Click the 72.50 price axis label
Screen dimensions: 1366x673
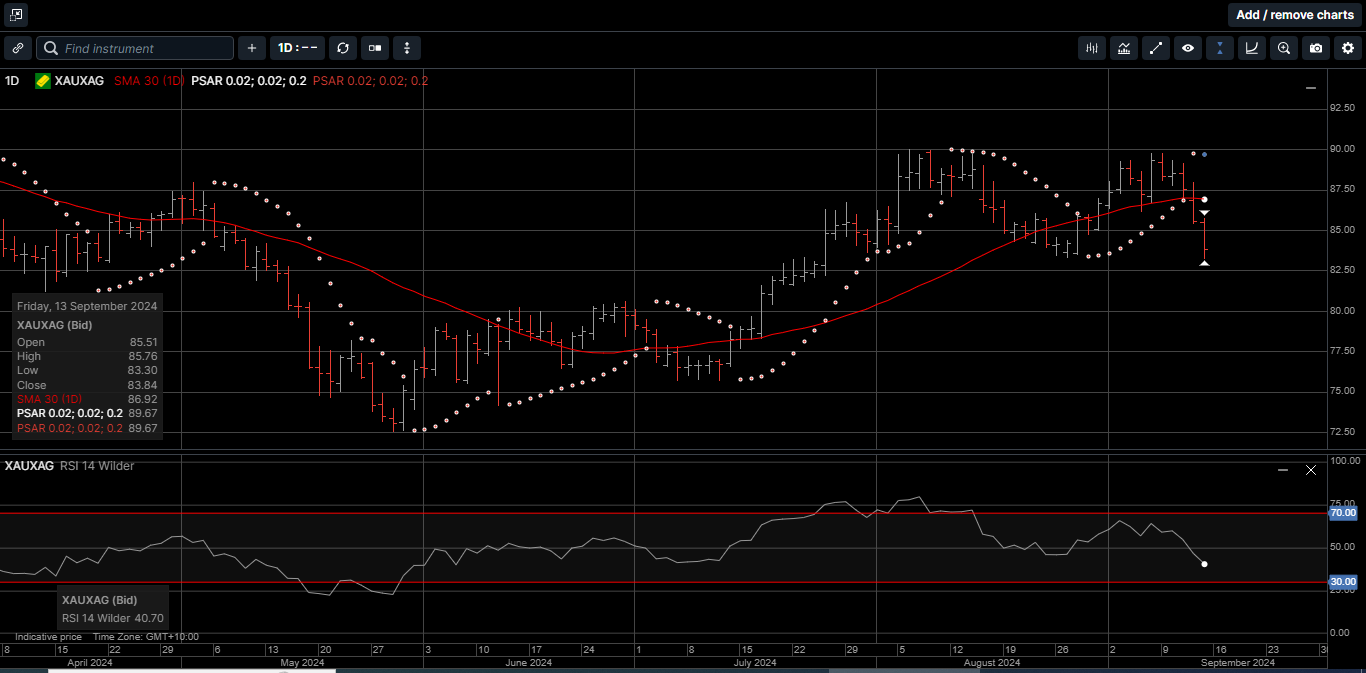1342,432
